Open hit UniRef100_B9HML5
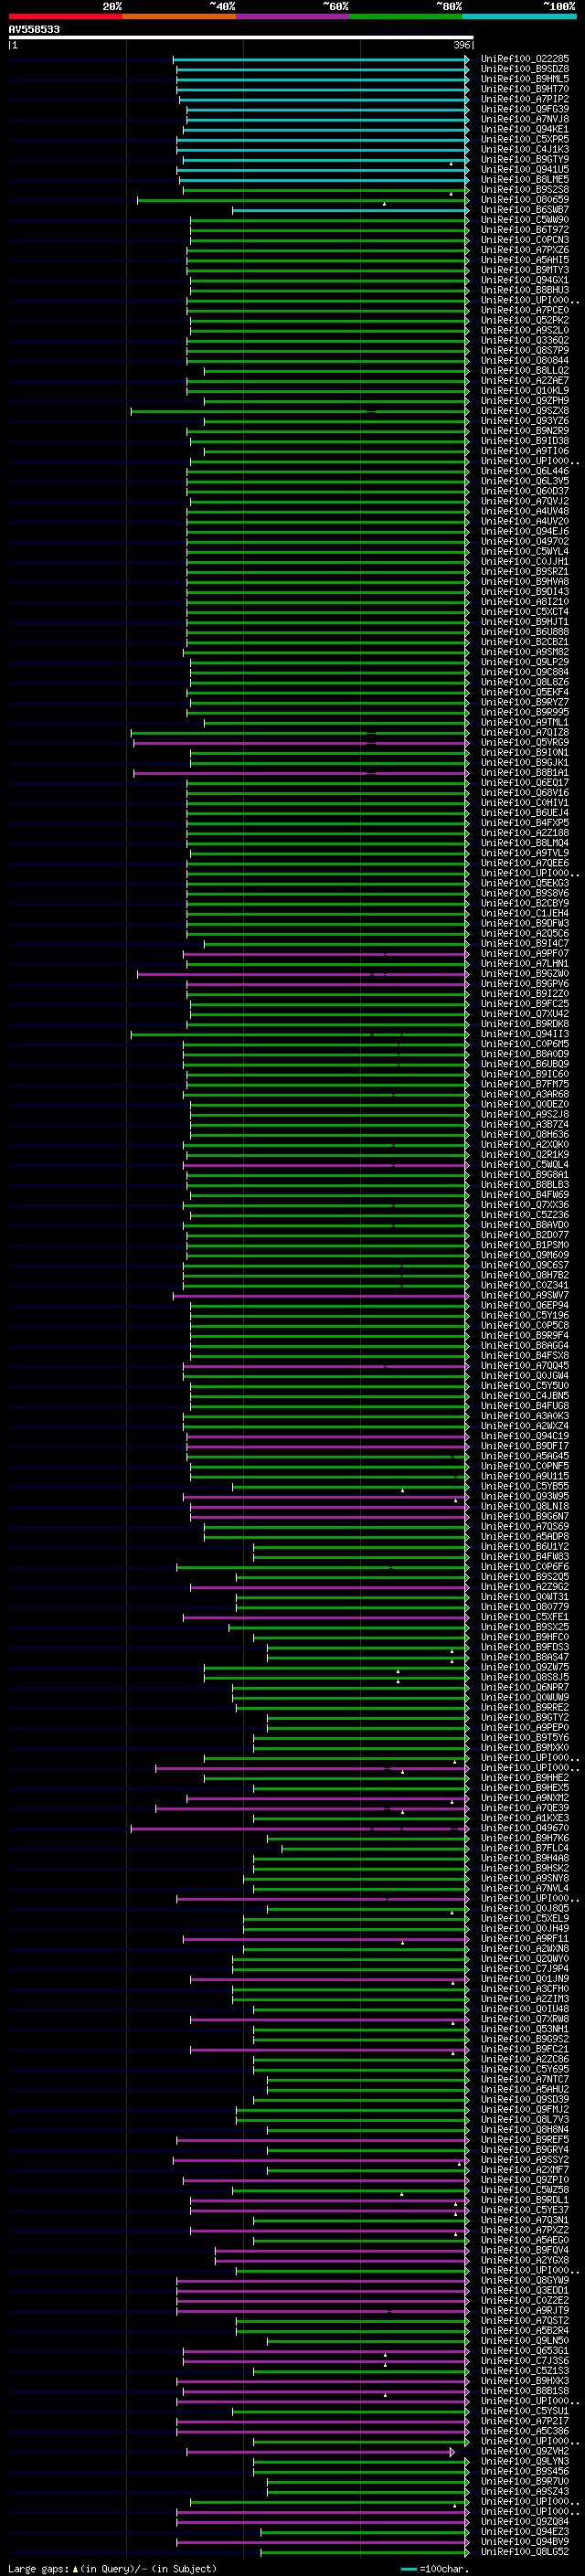The image size is (585, 2576). 524,79
